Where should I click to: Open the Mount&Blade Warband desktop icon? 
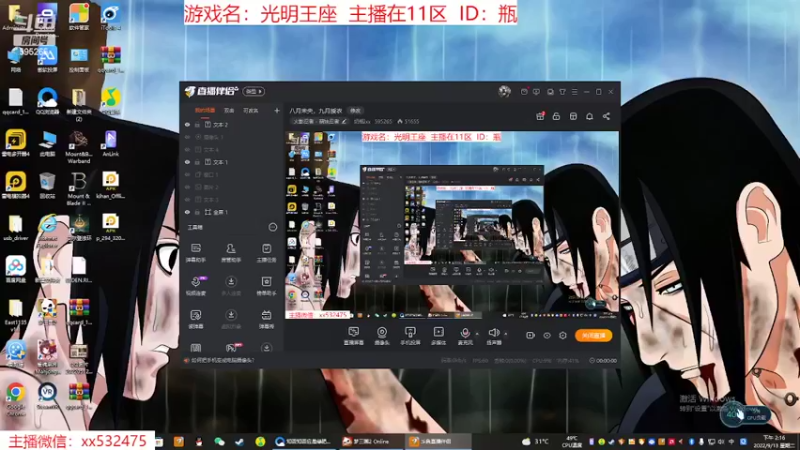tap(79, 147)
